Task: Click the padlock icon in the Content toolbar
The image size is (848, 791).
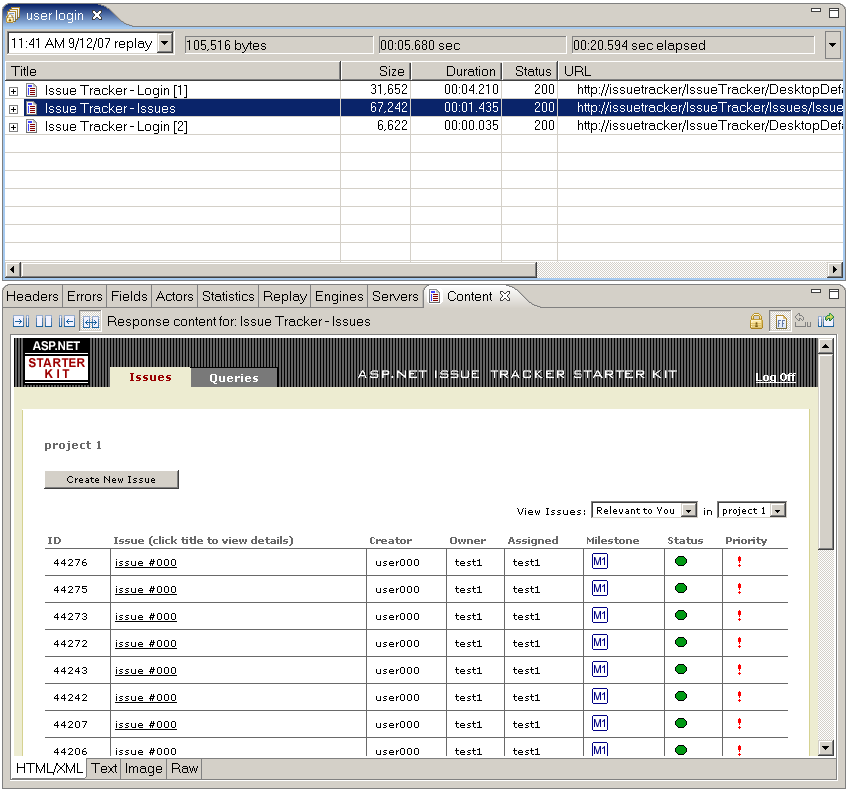Action: [x=757, y=321]
